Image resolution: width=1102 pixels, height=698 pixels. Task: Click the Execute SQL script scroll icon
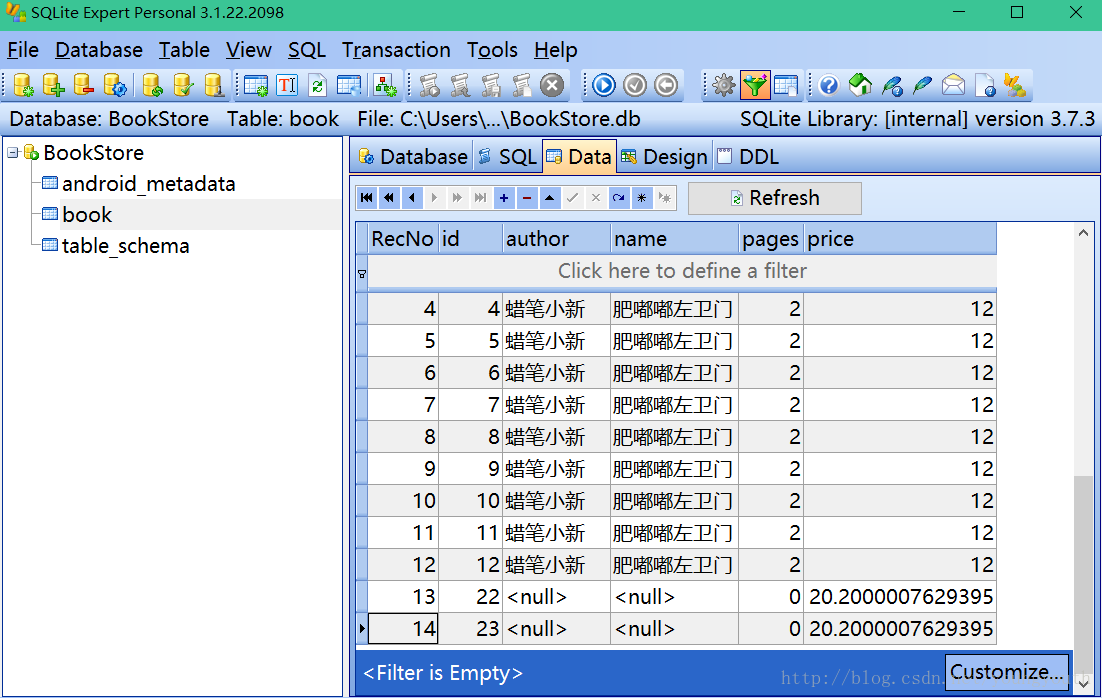pyautogui.click(x=429, y=86)
